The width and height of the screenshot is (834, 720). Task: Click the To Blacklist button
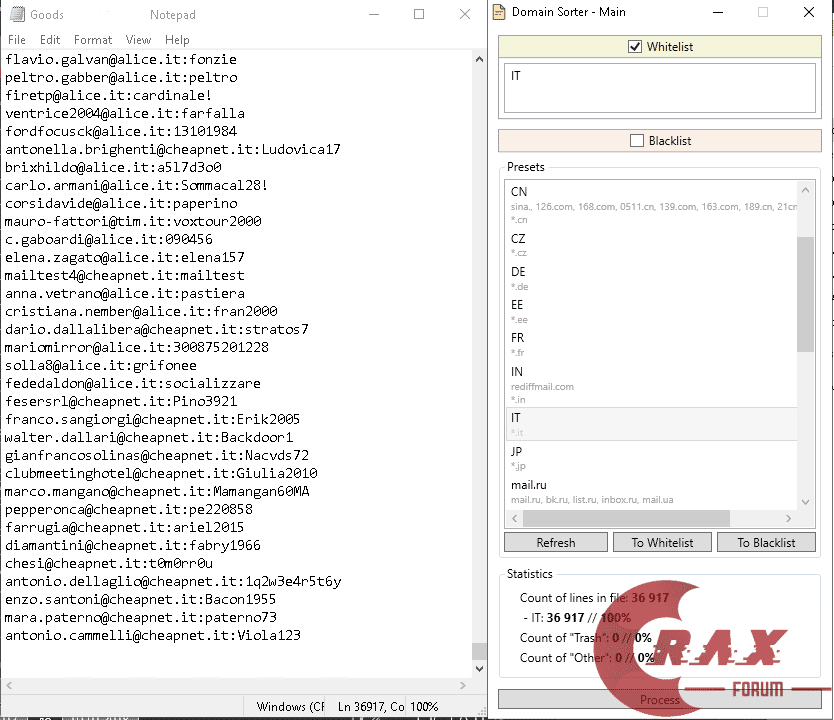pos(766,541)
